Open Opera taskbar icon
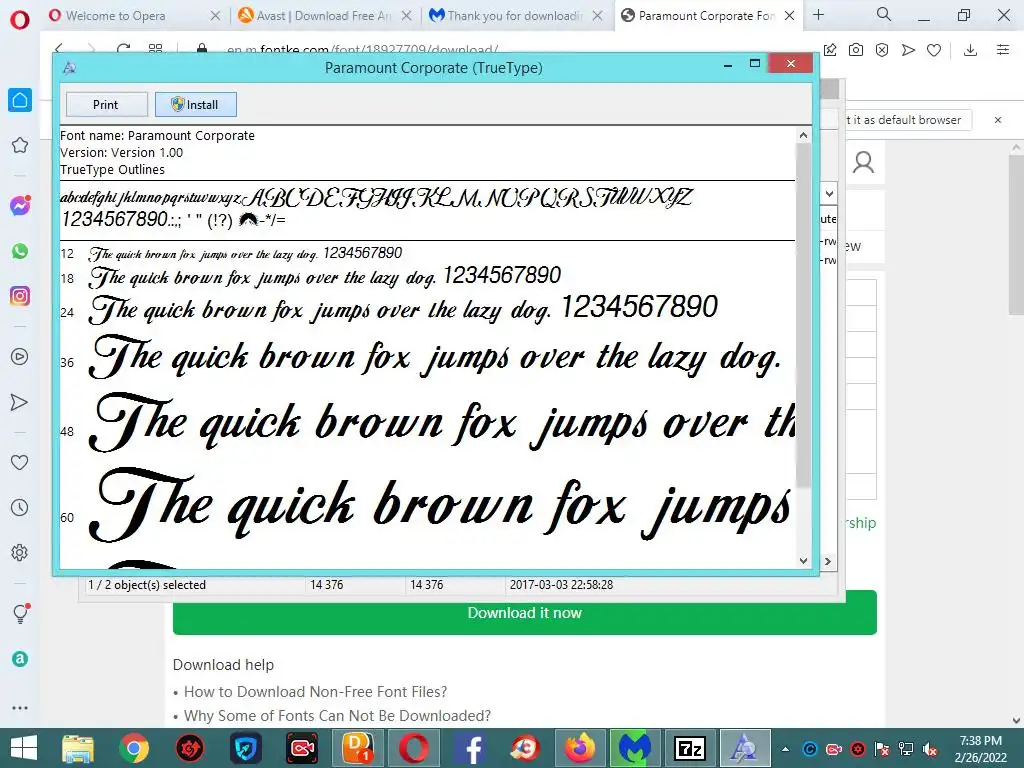 click(413, 748)
